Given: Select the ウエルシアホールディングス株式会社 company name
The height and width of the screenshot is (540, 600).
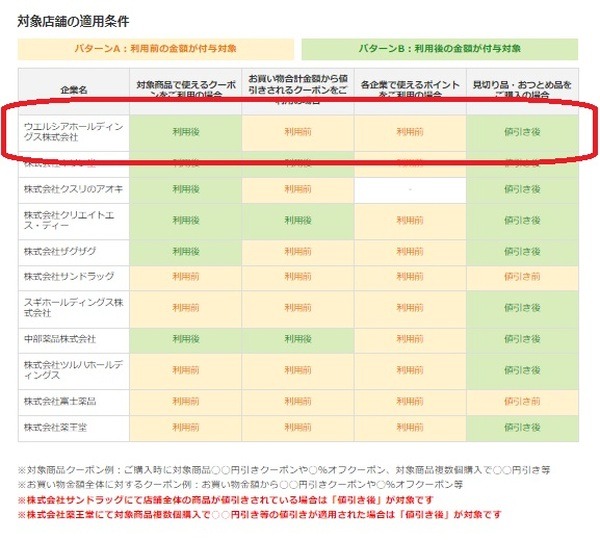Looking at the screenshot, I should (x=73, y=132).
